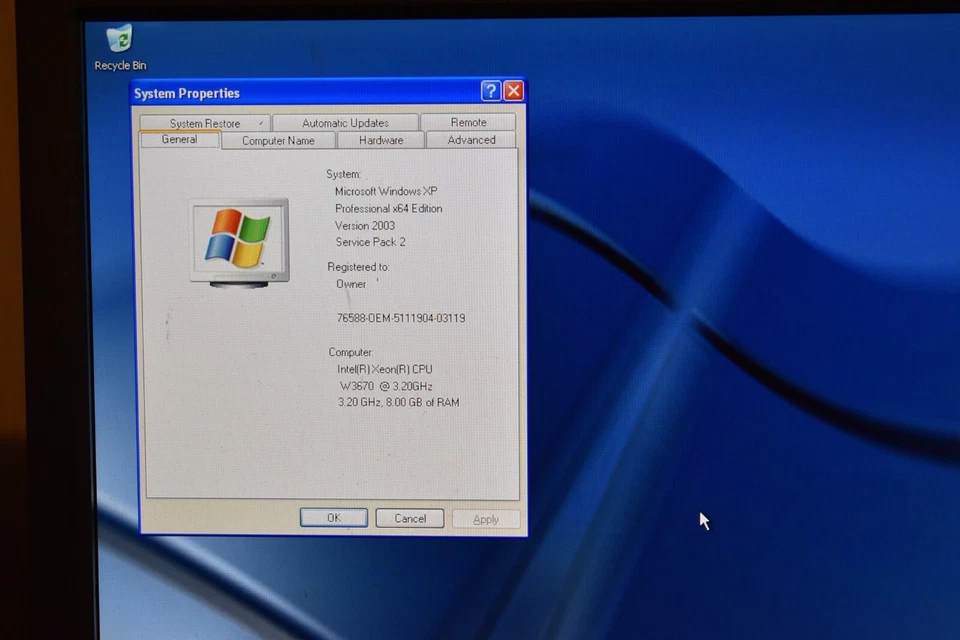
Task: Click the grayed-out Apply button
Action: (486, 518)
